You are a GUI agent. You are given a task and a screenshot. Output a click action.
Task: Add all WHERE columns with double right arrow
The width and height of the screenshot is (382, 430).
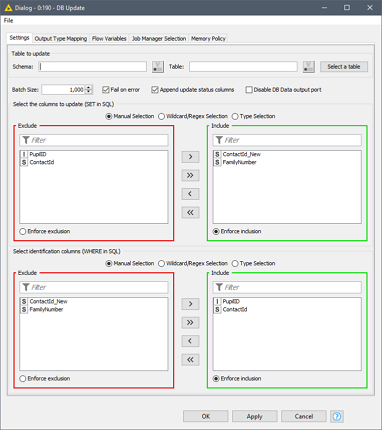(190, 322)
